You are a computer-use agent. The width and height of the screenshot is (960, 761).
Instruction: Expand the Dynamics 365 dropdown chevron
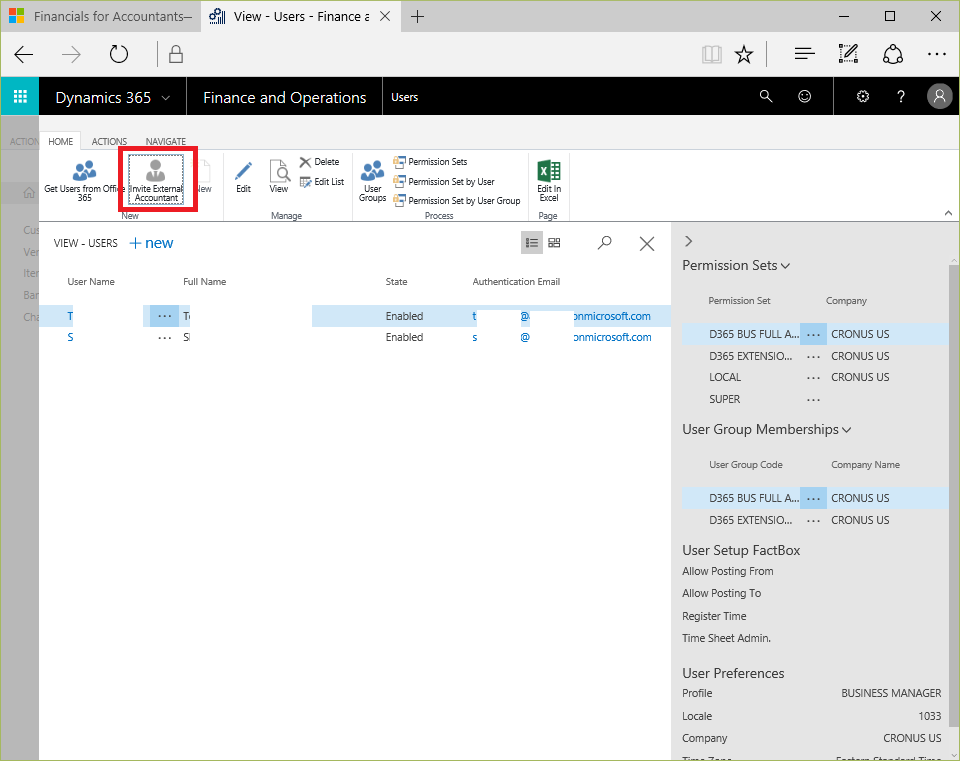click(x=166, y=98)
